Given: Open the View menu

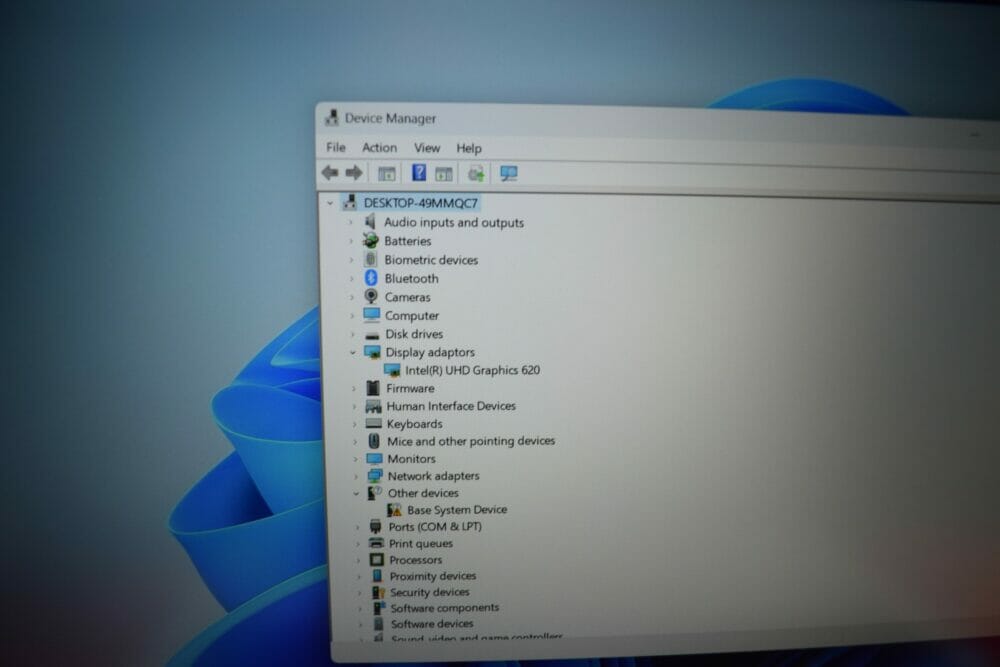Looking at the screenshot, I should pyautogui.click(x=427, y=148).
